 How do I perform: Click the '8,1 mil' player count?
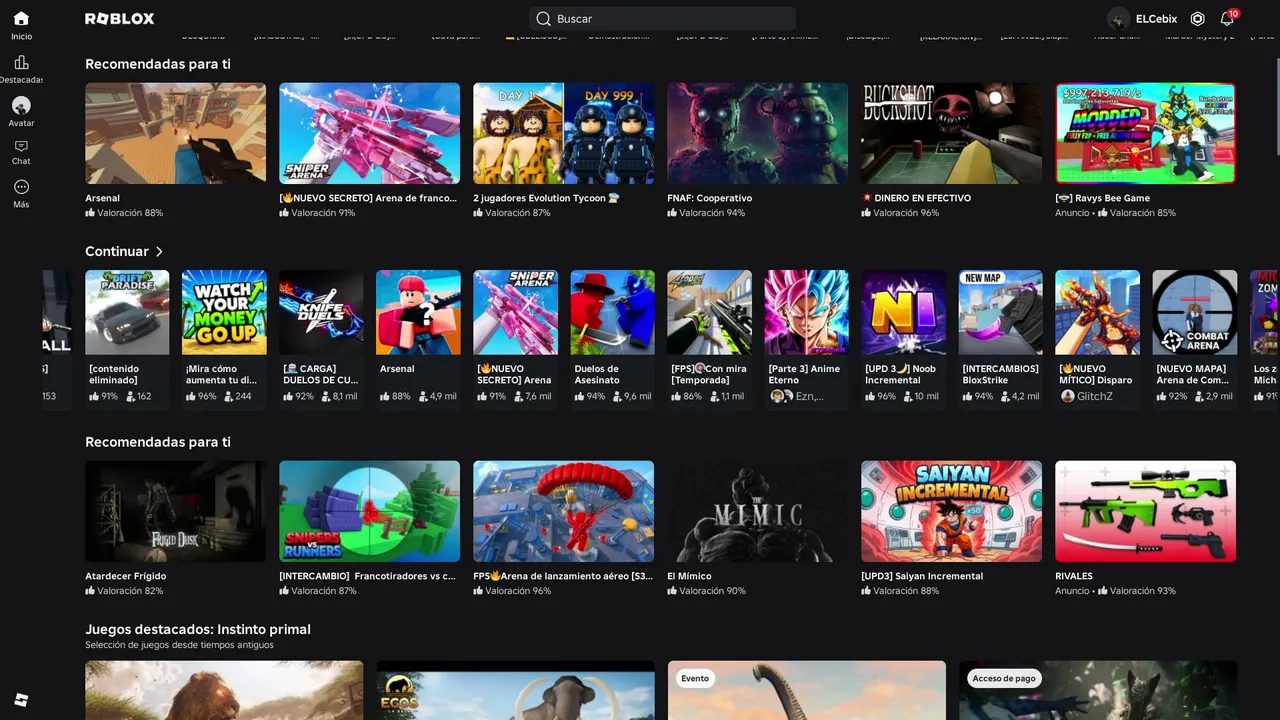344,396
